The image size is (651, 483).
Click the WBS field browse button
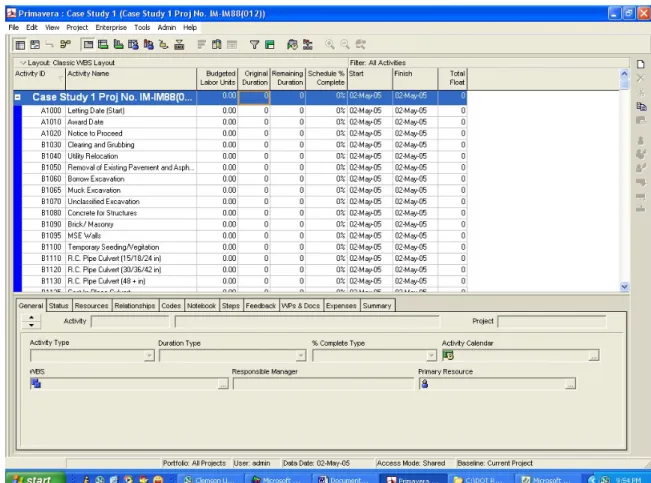pyautogui.click(x=223, y=385)
